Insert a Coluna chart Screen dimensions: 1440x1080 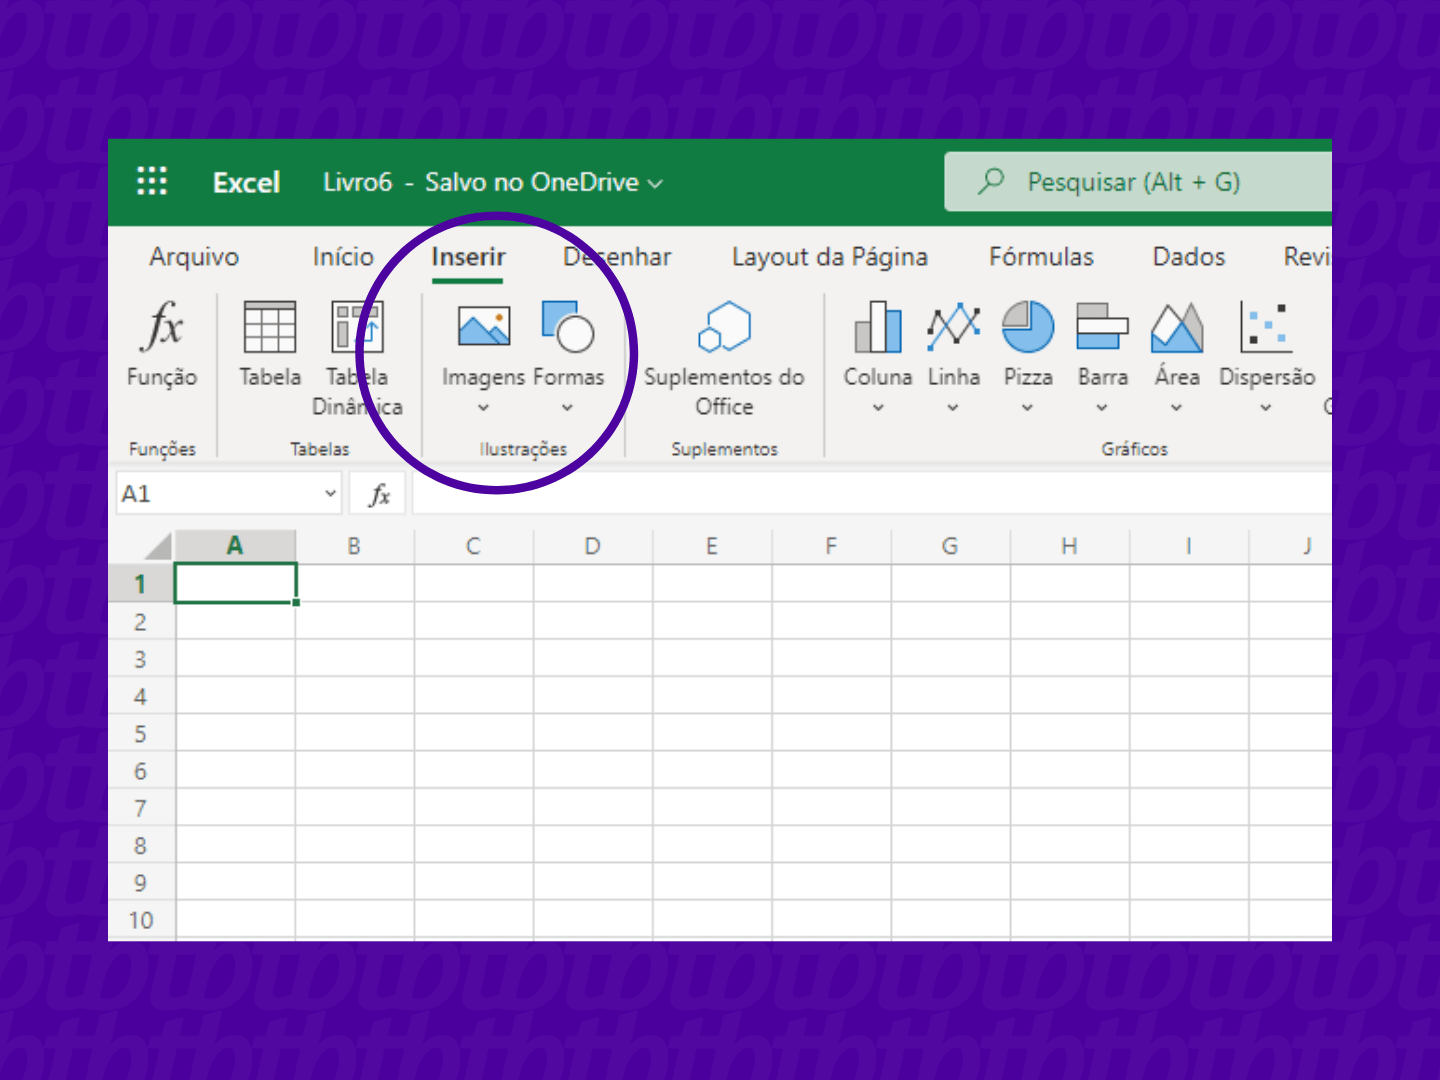pos(878,340)
